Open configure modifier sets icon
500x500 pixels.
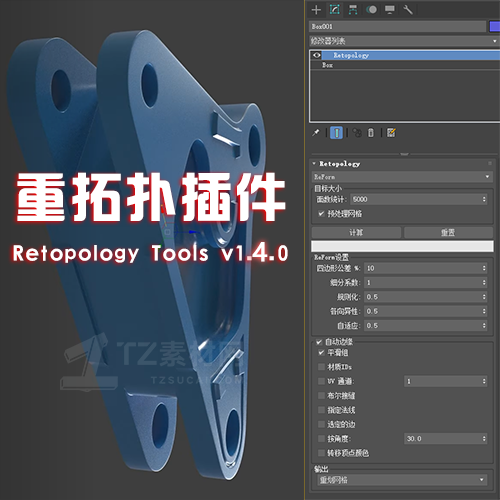(x=391, y=133)
